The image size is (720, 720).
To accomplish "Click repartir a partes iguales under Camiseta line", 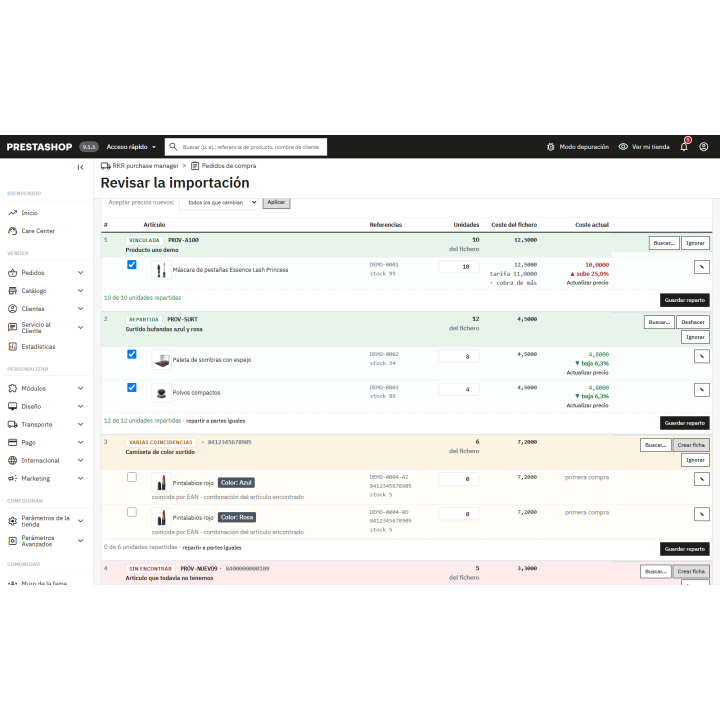I will 212,547.
